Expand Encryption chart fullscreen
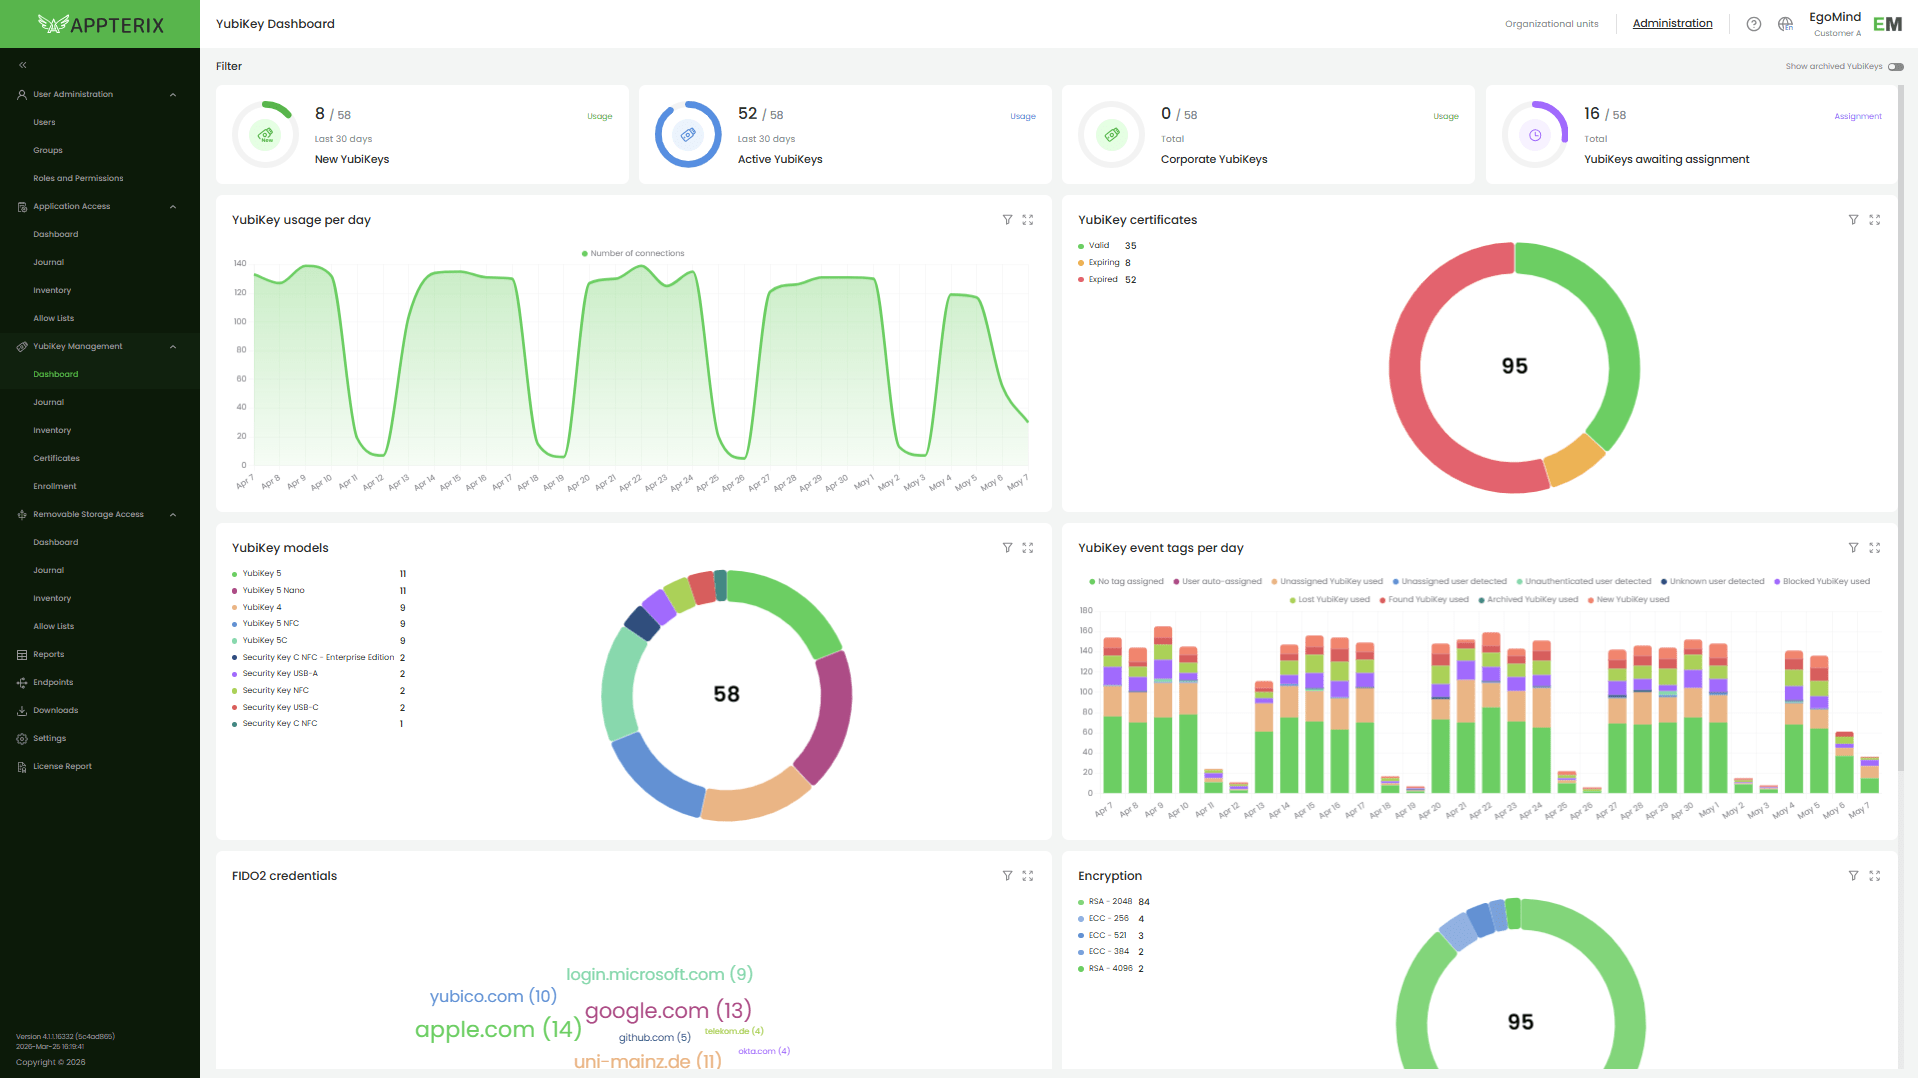Image resolution: width=1918 pixels, height=1078 pixels. pyautogui.click(x=1875, y=876)
